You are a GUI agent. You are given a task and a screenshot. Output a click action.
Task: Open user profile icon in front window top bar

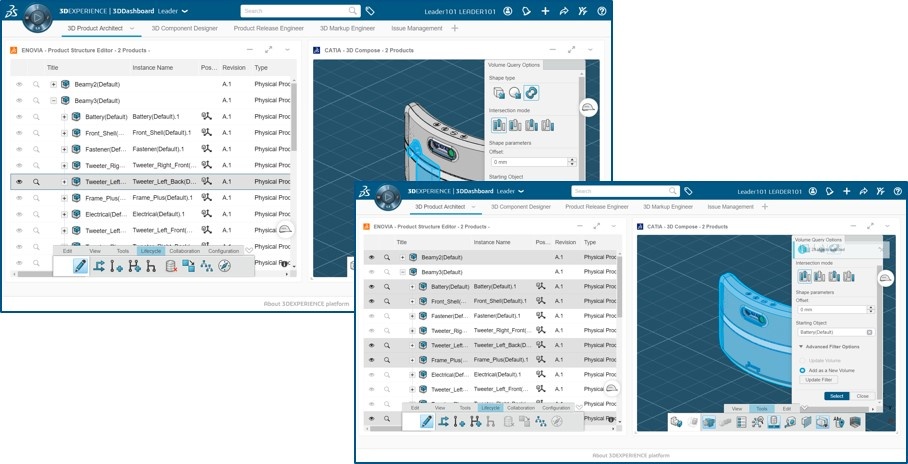813,191
